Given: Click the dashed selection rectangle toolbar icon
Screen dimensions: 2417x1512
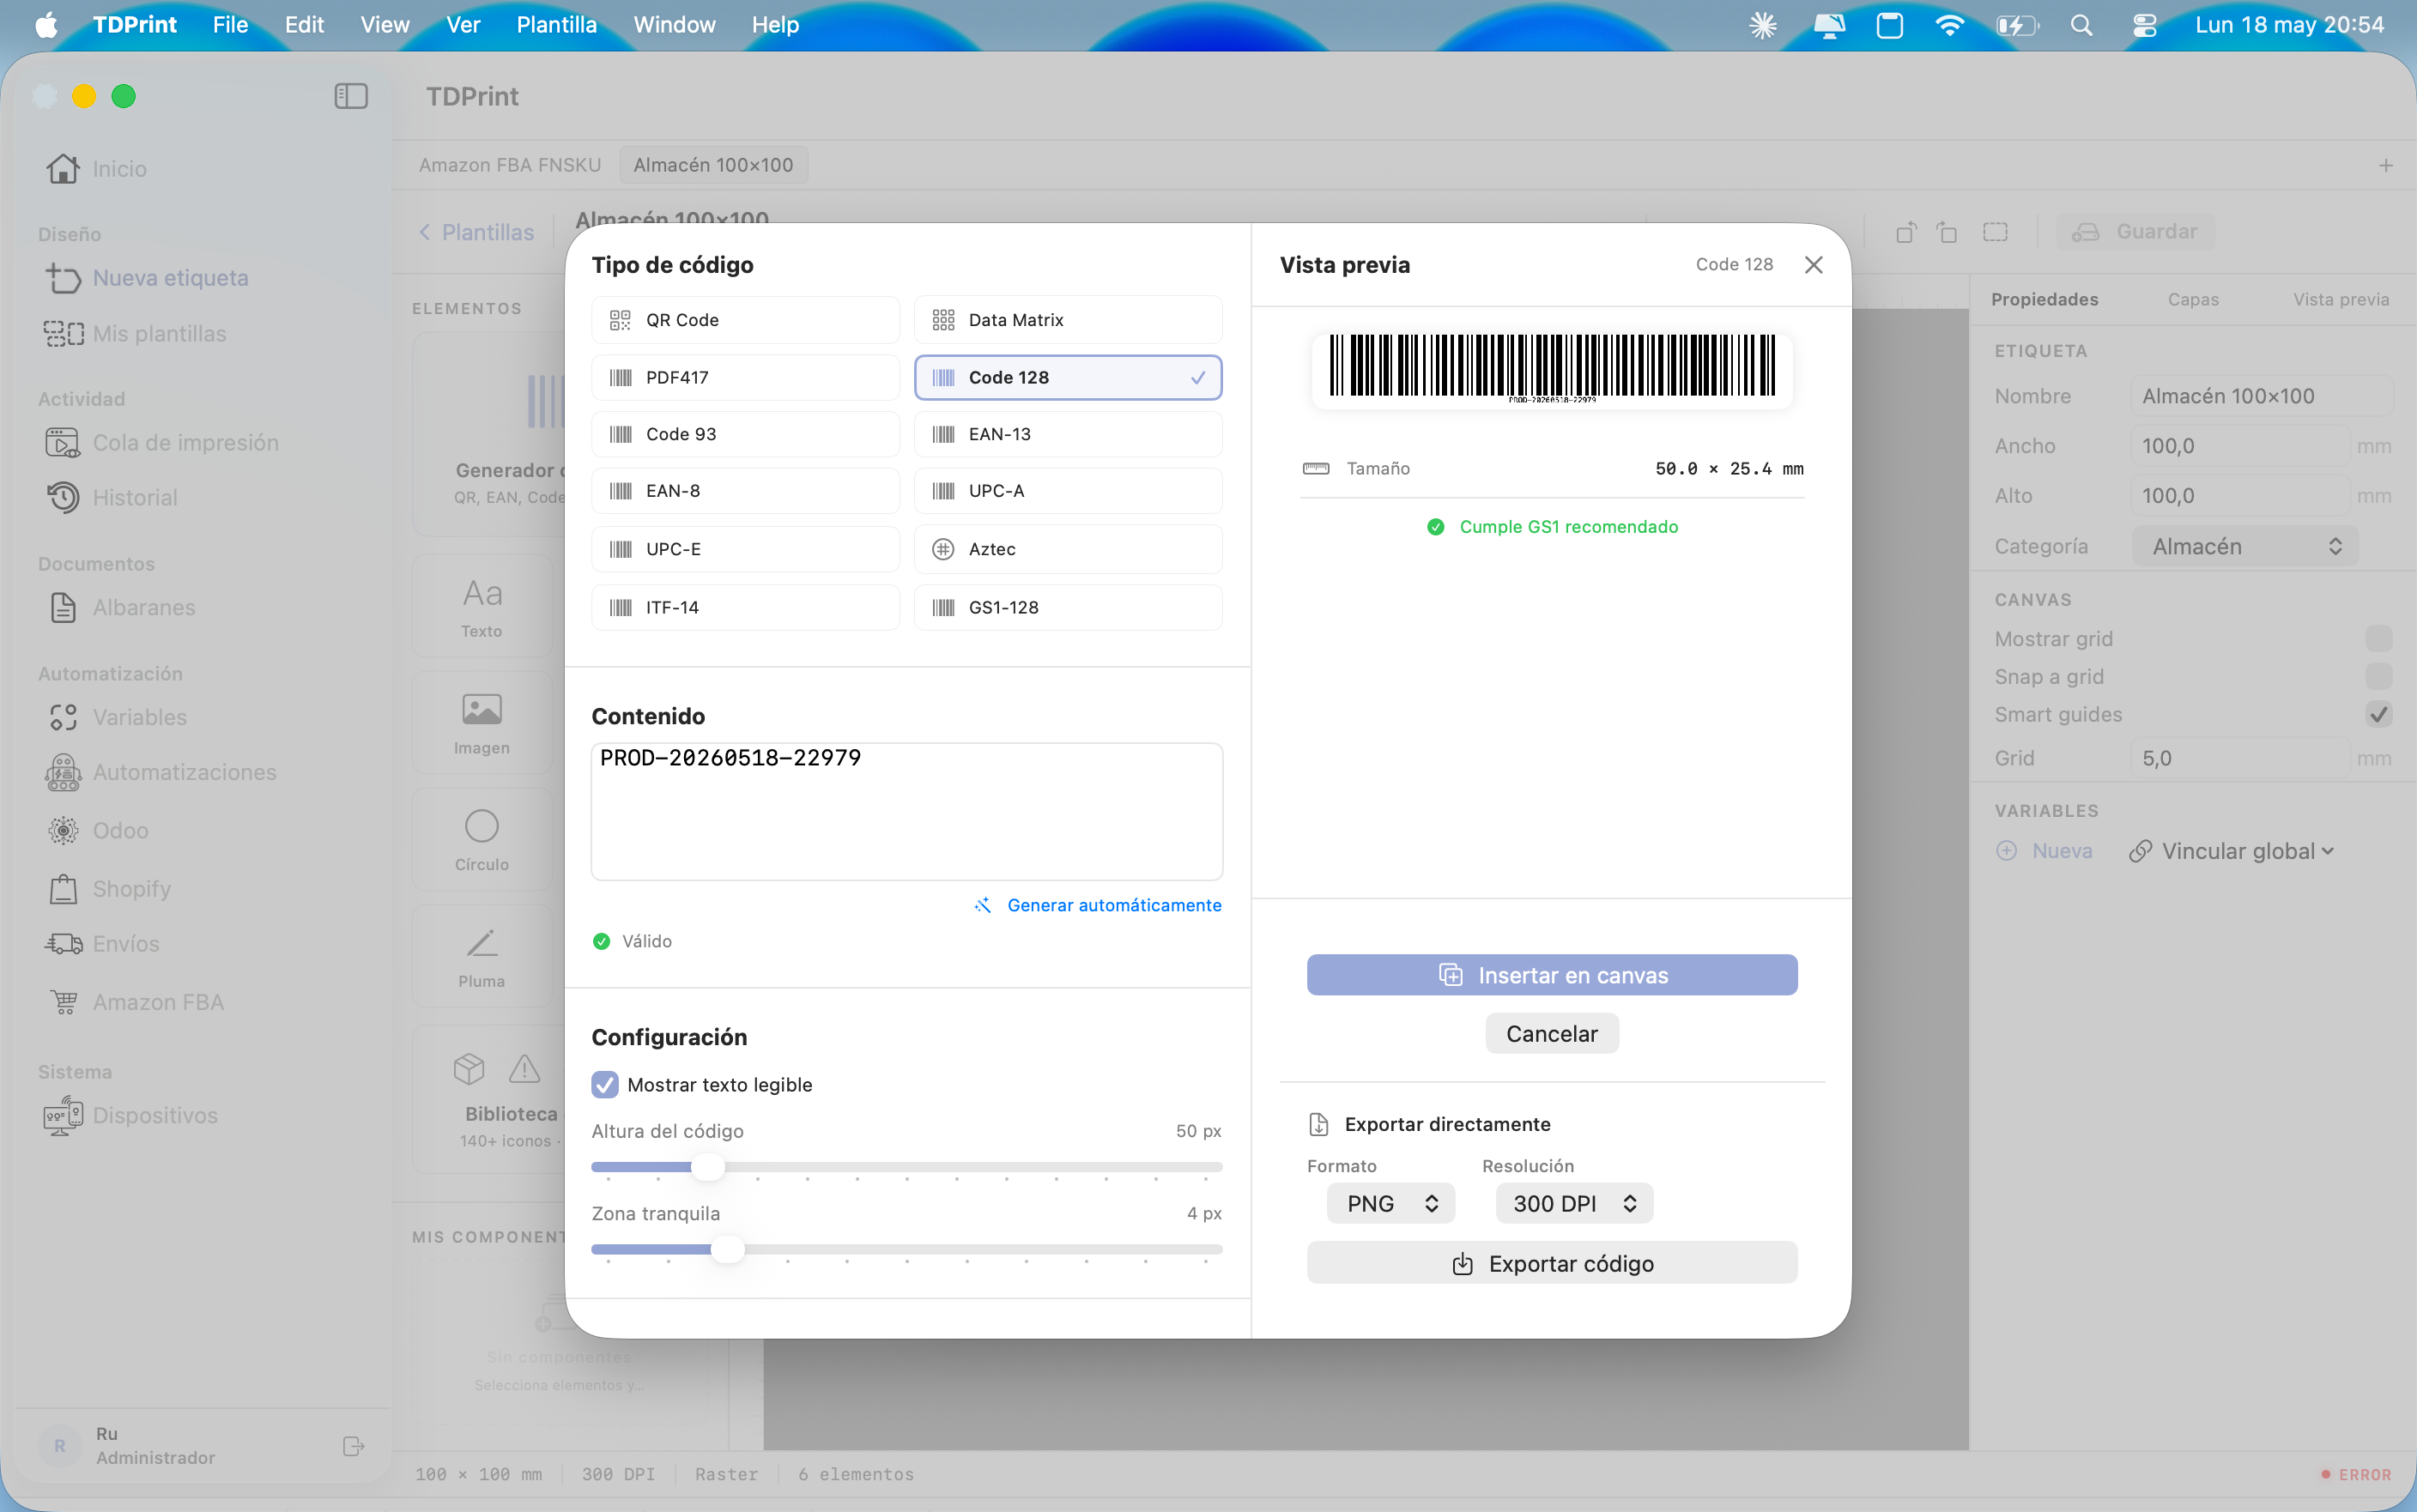Looking at the screenshot, I should [x=1995, y=232].
